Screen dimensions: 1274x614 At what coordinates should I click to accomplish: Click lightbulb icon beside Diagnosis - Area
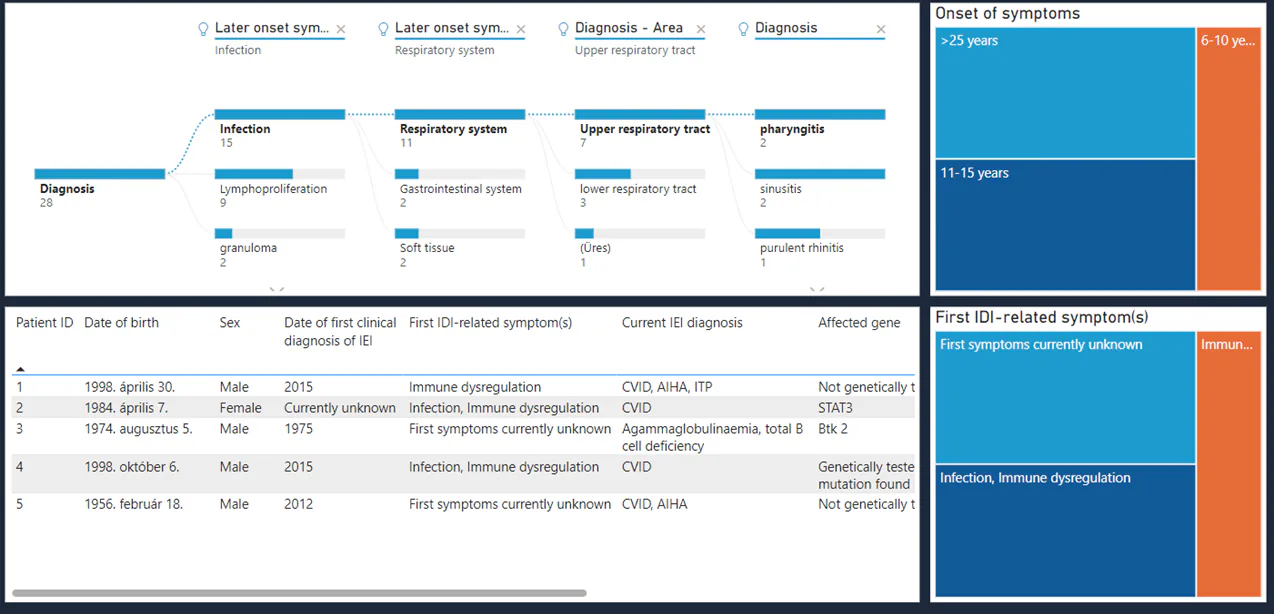click(563, 29)
